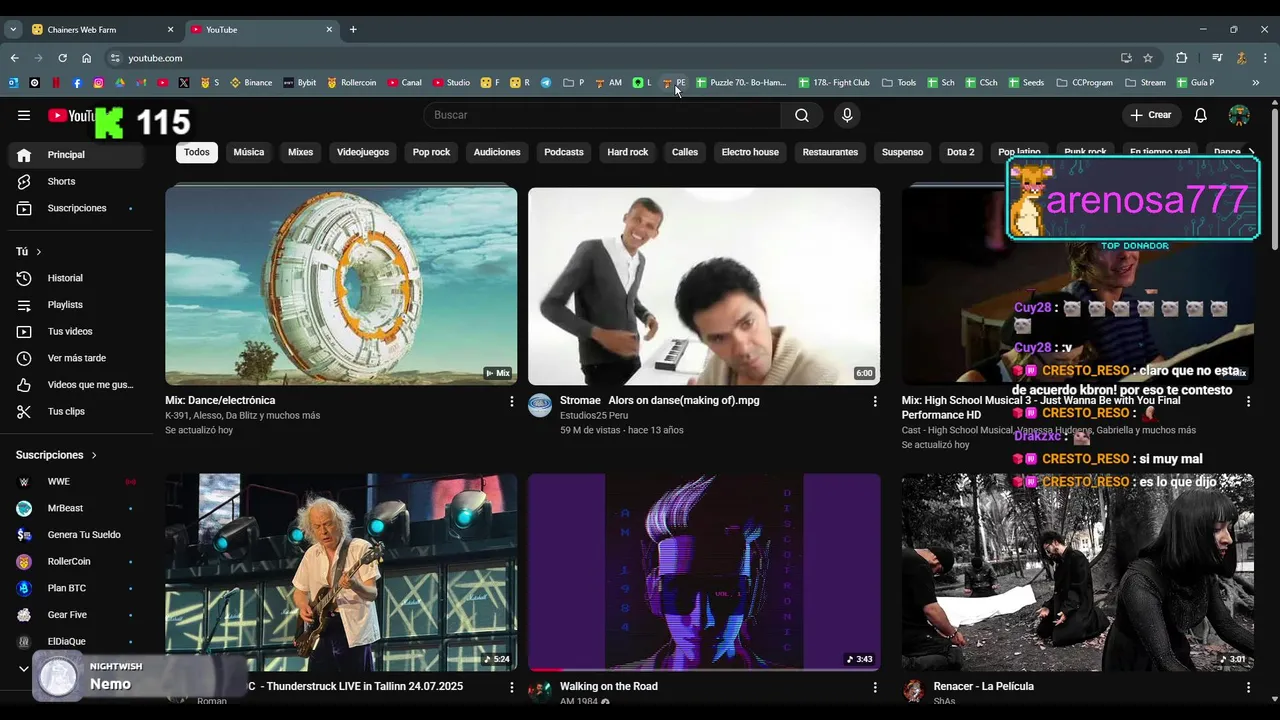Open Chrome home page button
This screenshot has height=720, width=1280.
pos(87,58)
